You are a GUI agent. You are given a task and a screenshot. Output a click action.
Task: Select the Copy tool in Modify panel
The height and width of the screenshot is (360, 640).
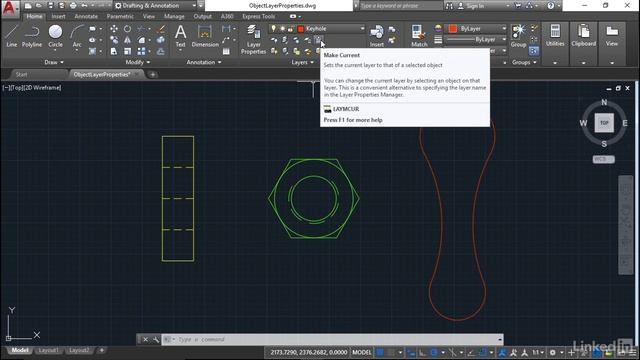point(114,40)
